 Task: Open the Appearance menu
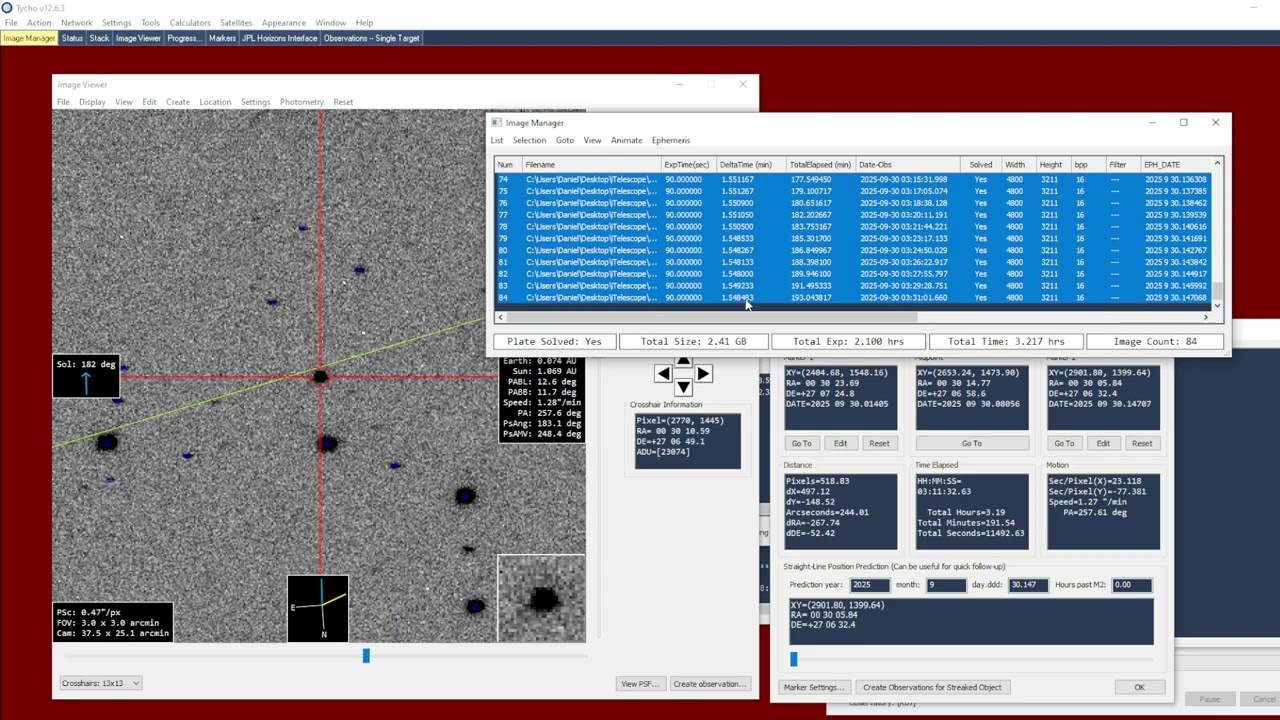point(284,23)
